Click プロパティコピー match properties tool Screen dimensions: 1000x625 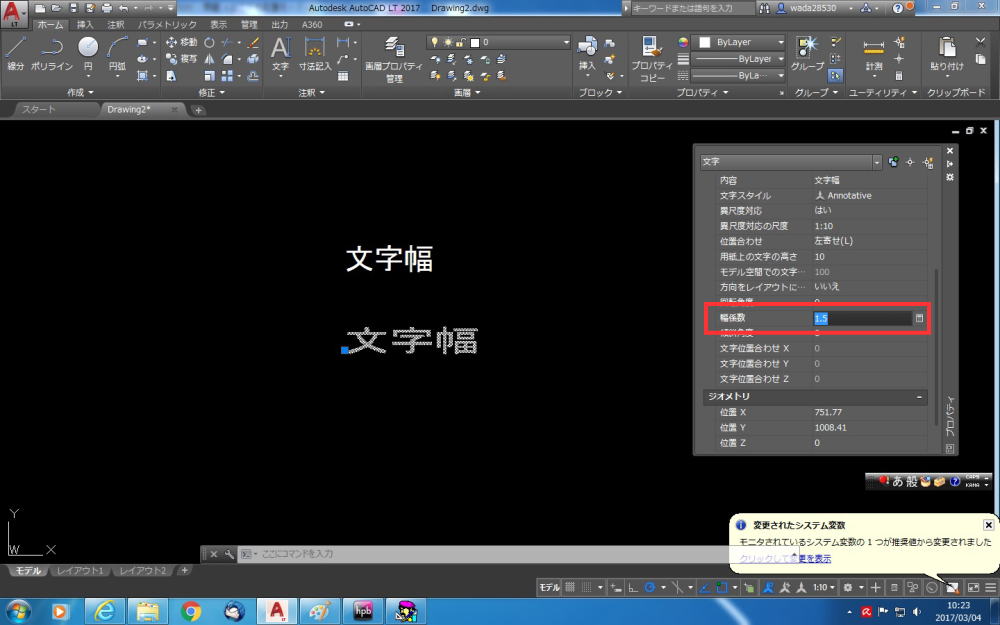pos(651,59)
